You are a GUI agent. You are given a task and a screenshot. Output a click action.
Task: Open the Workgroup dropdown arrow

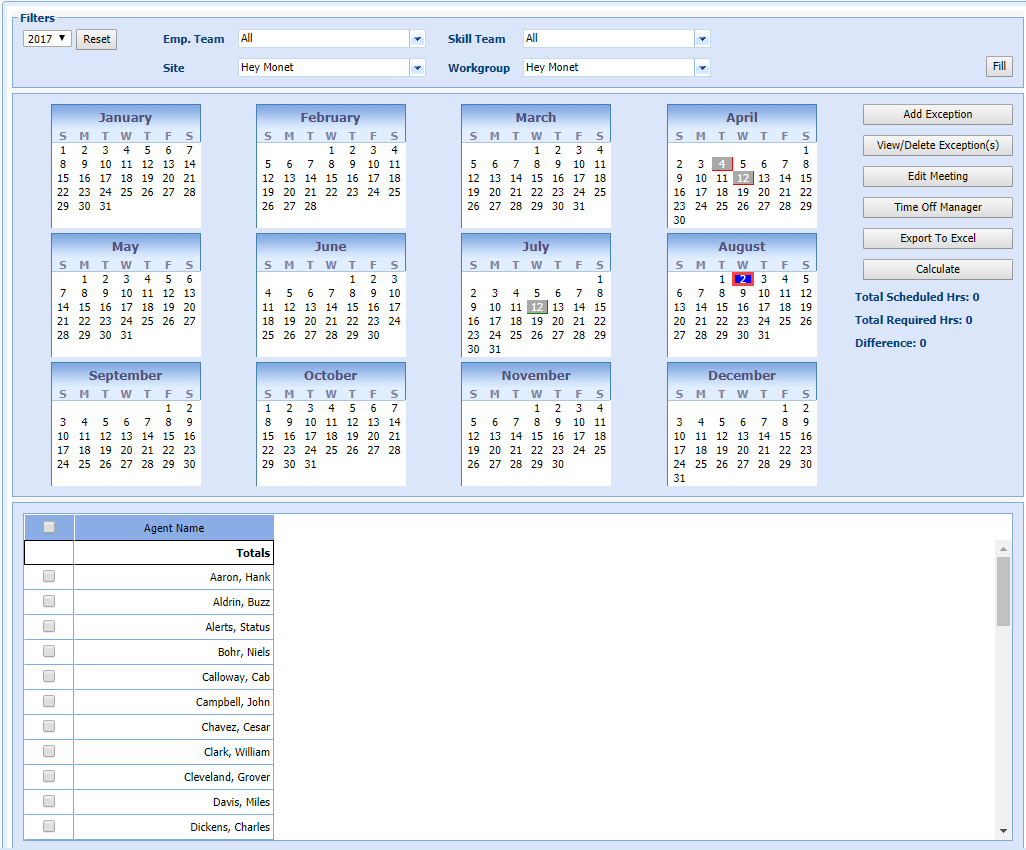click(x=702, y=68)
